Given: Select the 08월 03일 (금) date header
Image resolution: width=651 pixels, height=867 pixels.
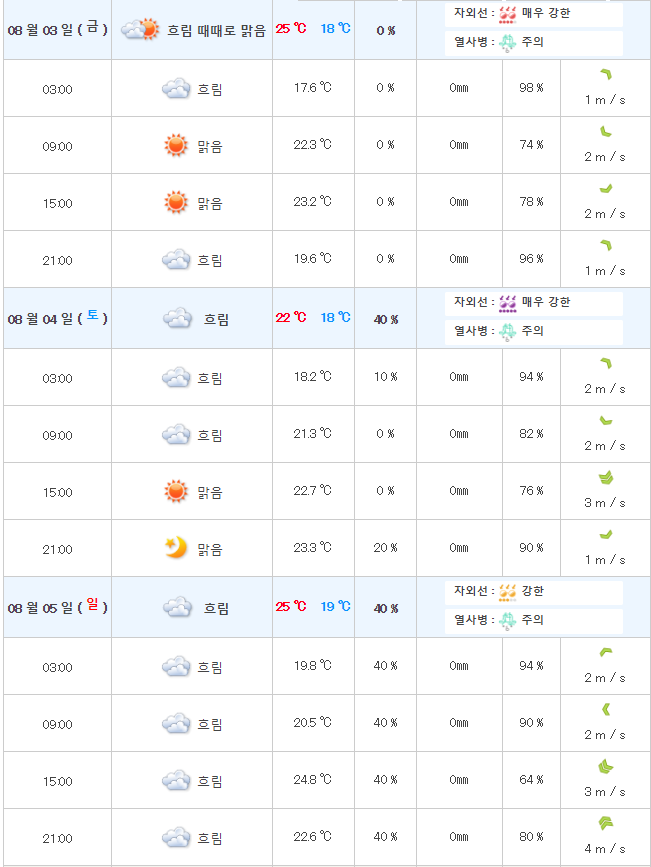Looking at the screenshot, I should [x=57, y=29].
